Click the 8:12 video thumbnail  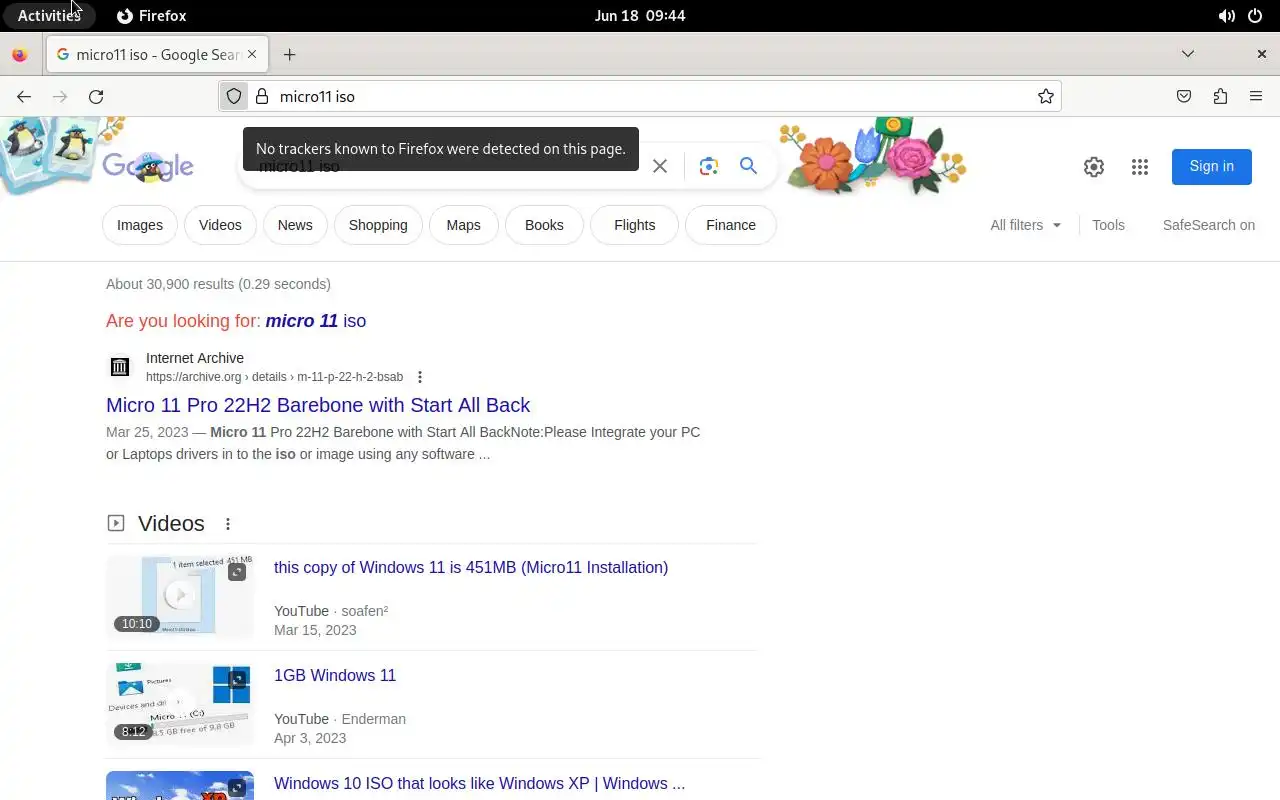coord(180,704)
